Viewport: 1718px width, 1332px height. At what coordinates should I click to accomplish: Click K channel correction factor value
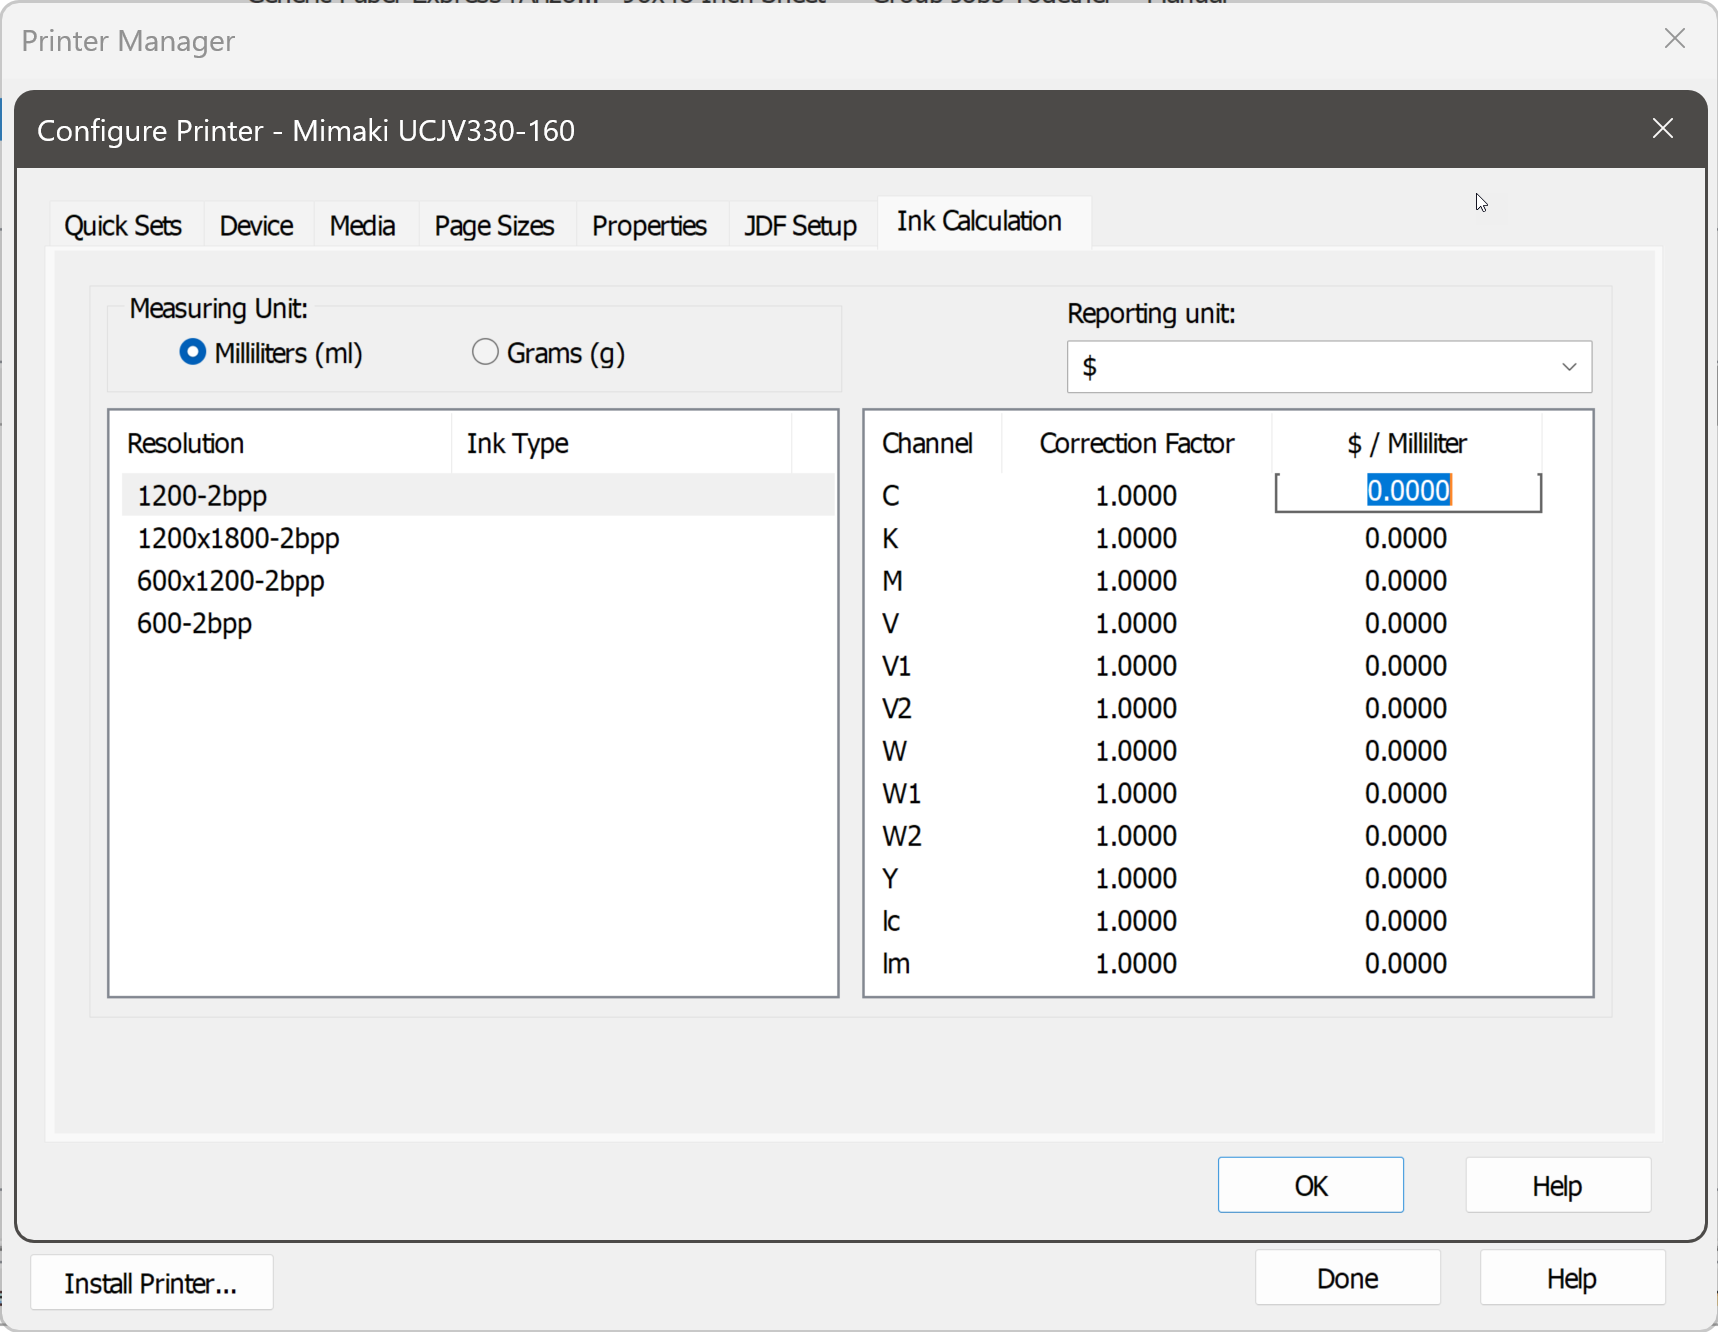coord(1136,538)
